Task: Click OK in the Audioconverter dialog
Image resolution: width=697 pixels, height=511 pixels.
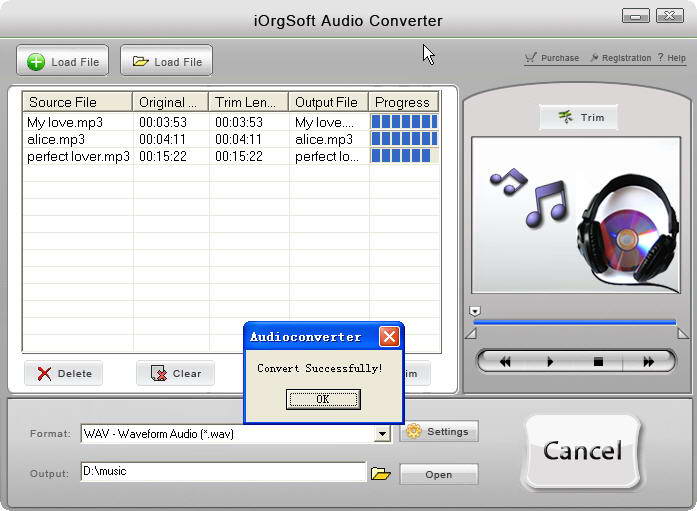Action: point(323,399)
